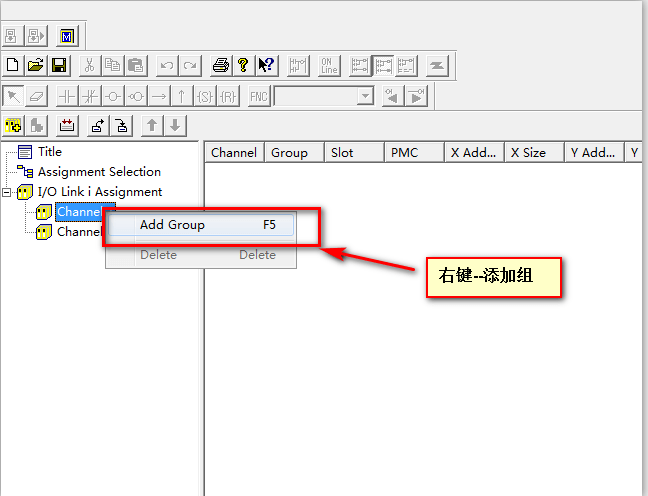
Task: Save using the floppy disk icon
Action: (x=59, y=66)
